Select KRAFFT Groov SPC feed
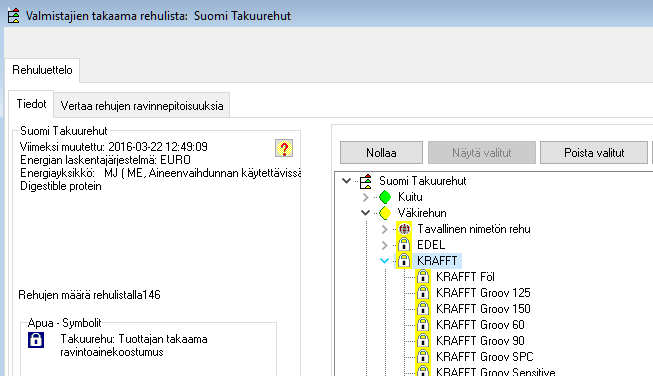 click(x=484, y=356)
